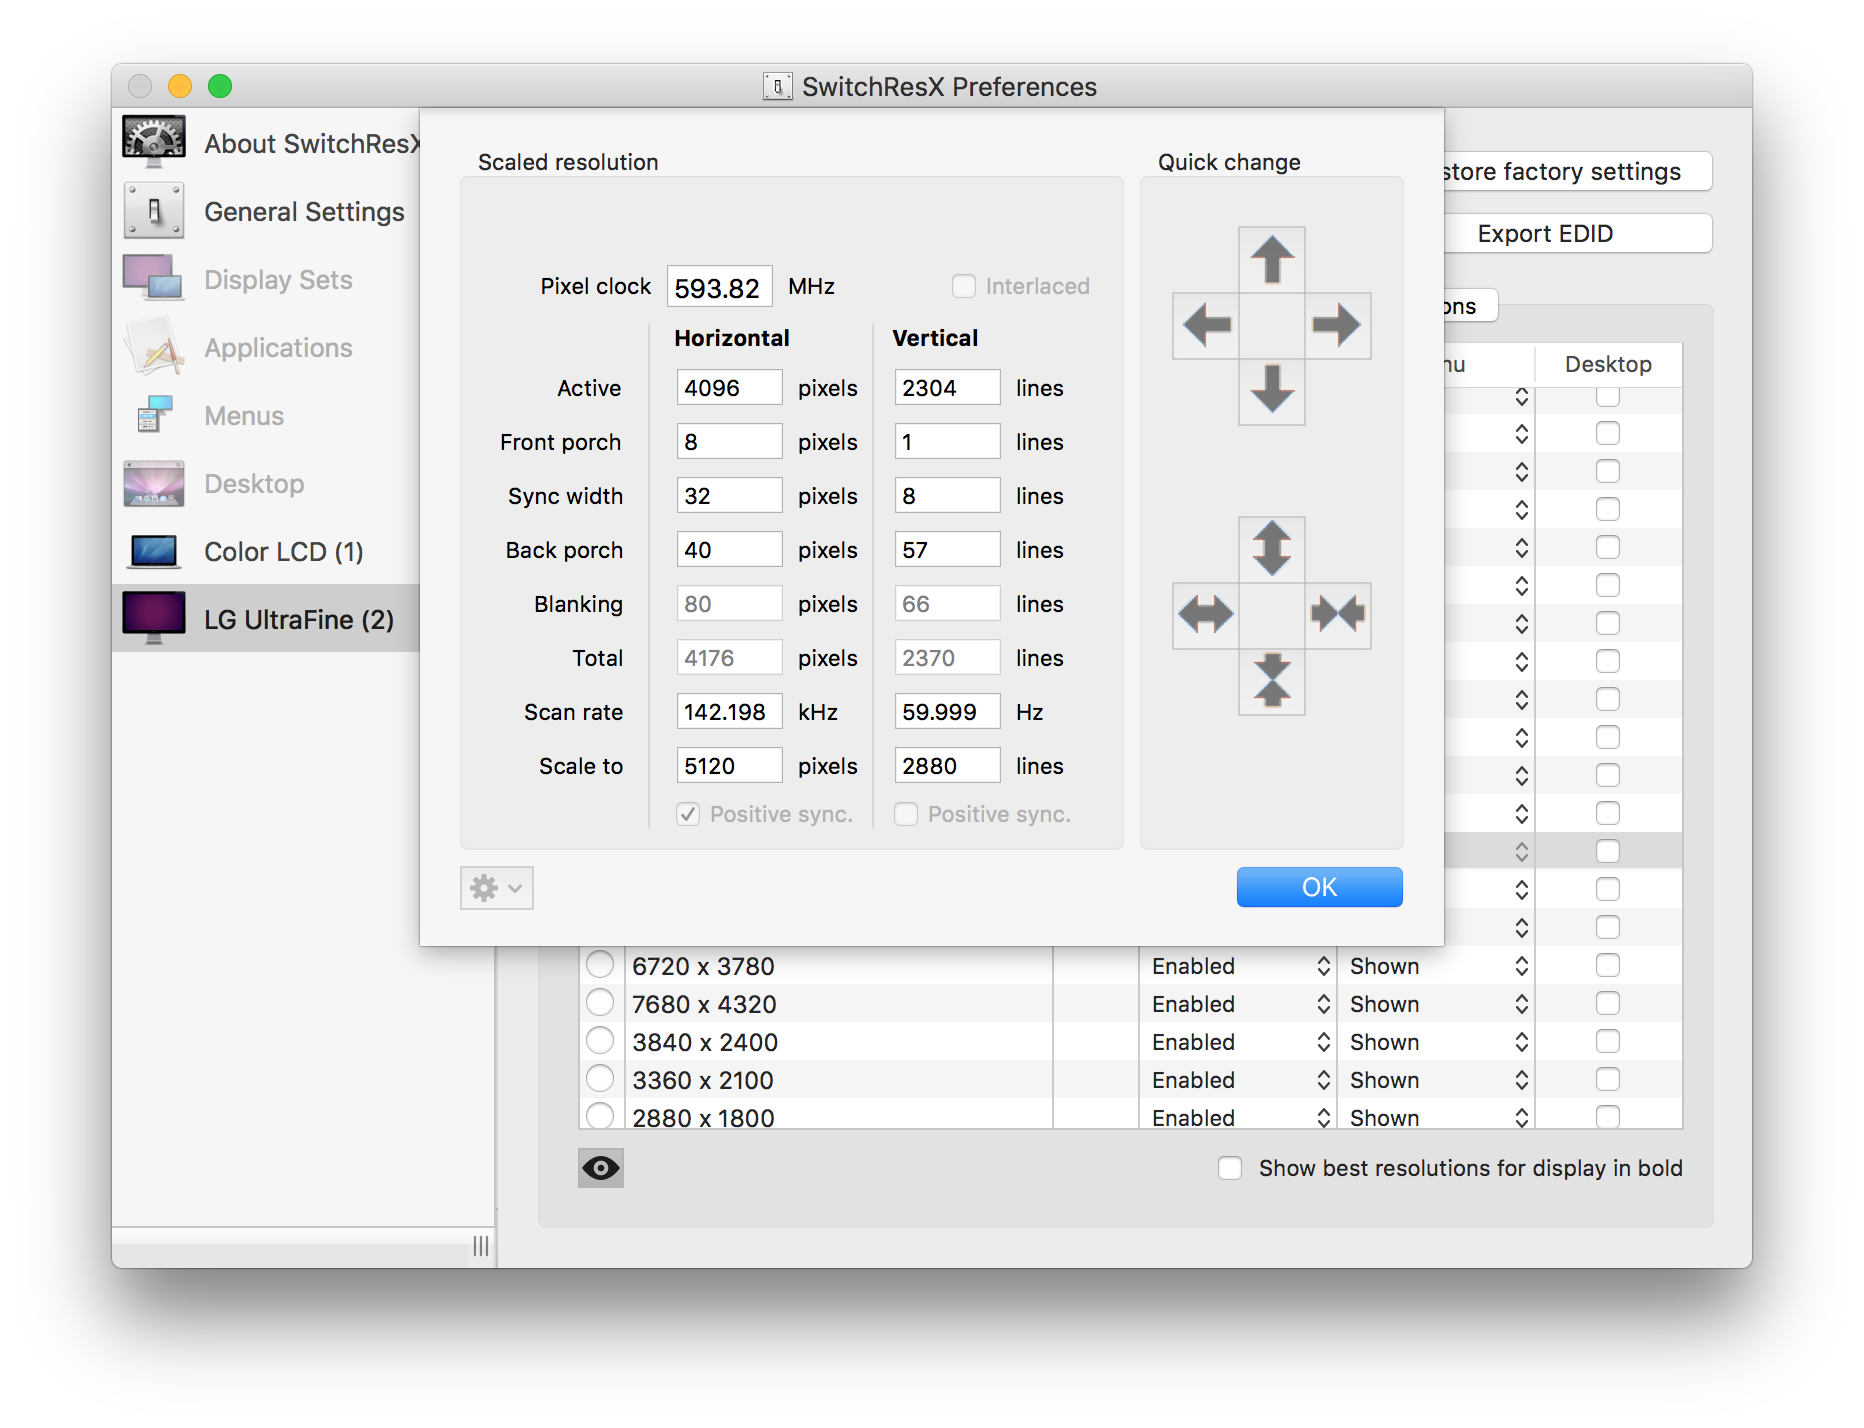Select the Color LCD (1) display icon
Screen dimensions: 1864x1428
coord(154,551)
